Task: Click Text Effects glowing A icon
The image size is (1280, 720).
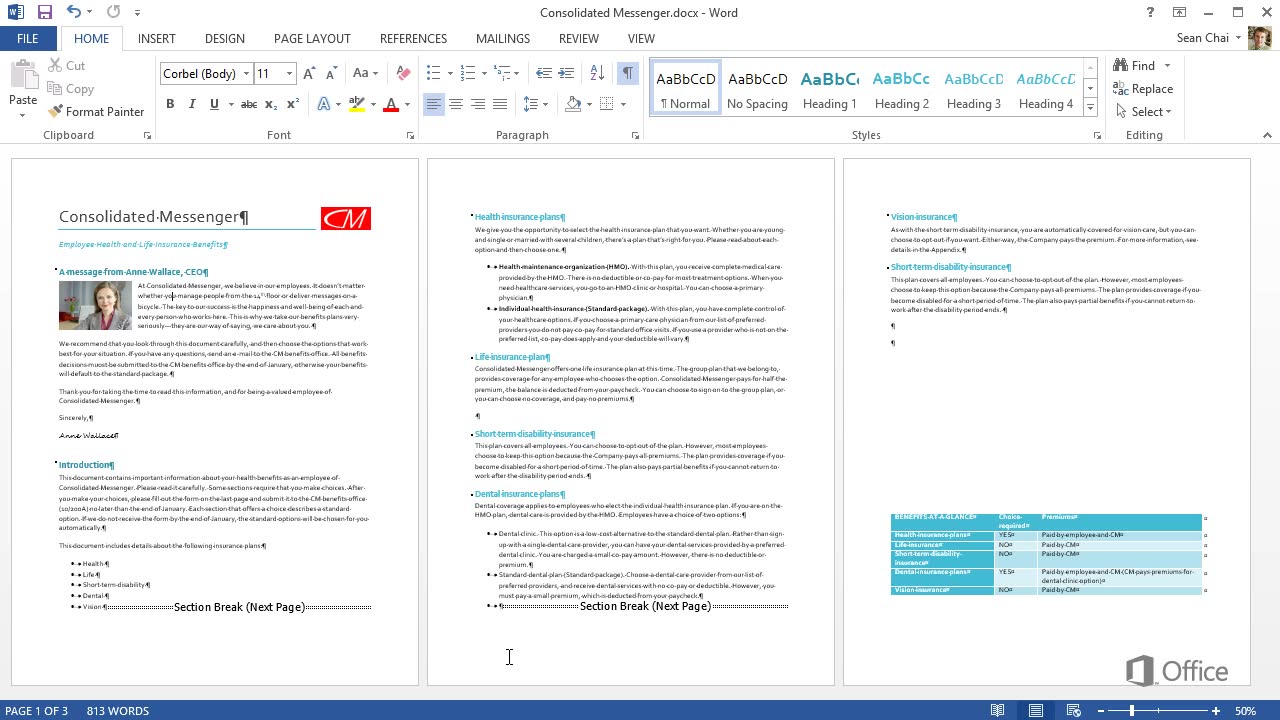Action: (x=323, y=104)
